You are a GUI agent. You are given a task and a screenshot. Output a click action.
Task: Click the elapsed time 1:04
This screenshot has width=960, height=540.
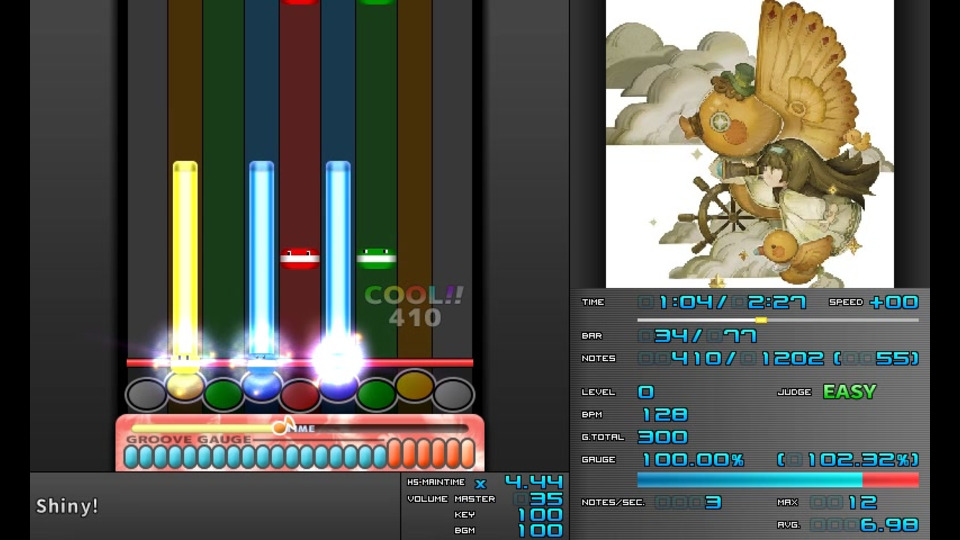pos(686,302)
